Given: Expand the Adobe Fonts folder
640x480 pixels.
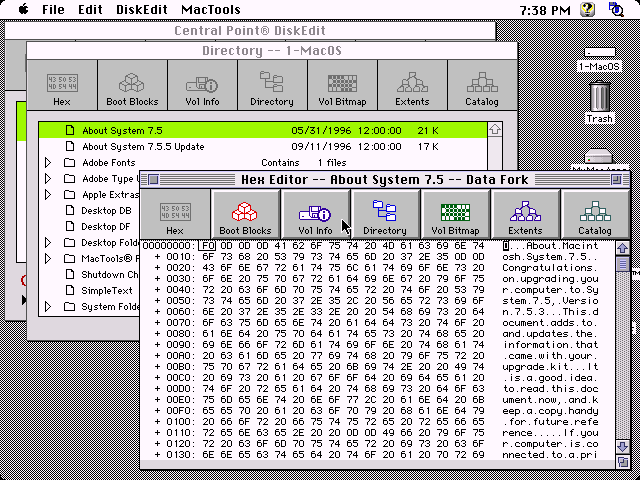Looking at the screenshot, I should pos(48,163).
